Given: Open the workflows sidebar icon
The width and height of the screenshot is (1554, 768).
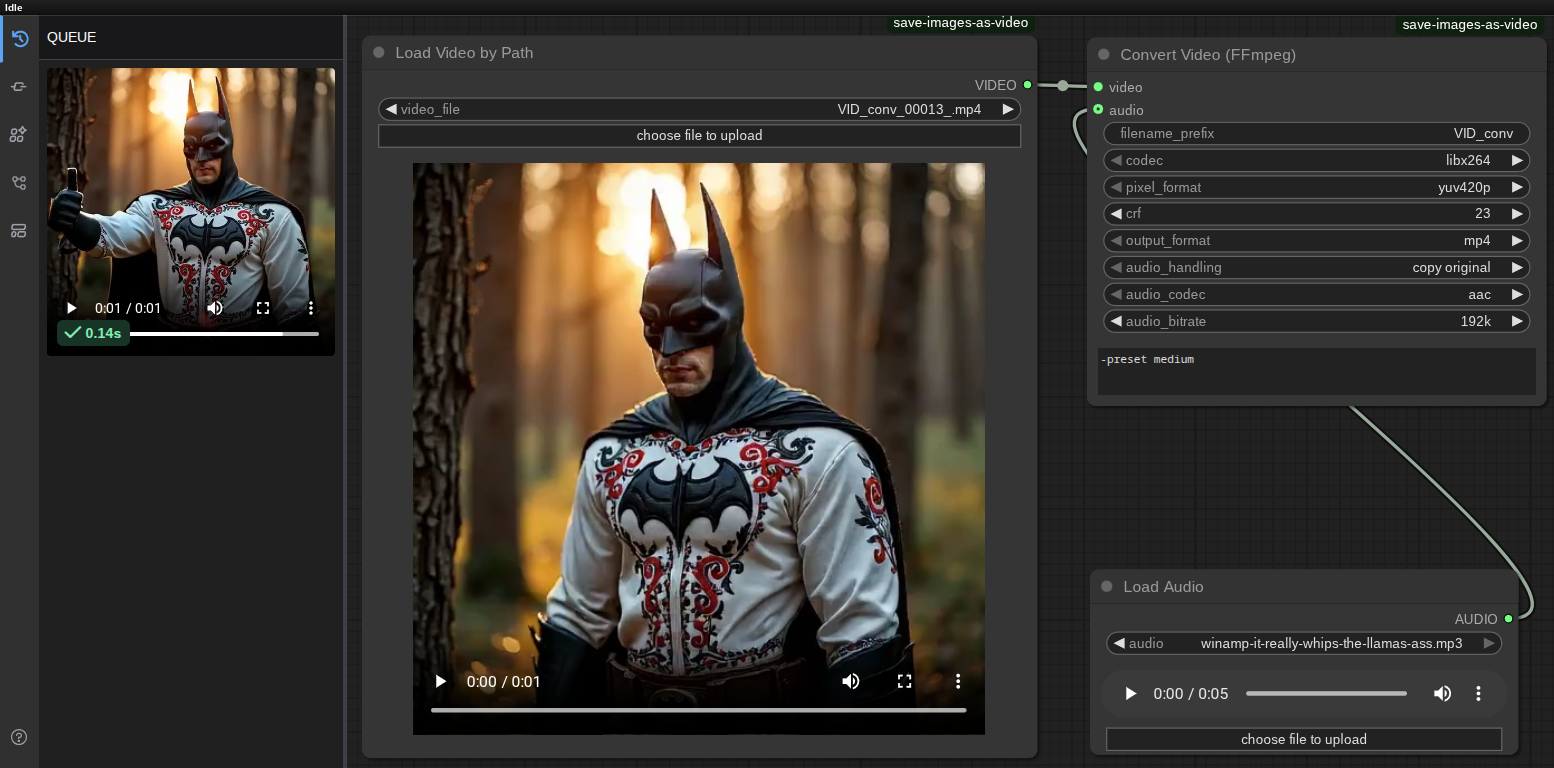Looking at the screenshot, I should [x=19, y=183].
